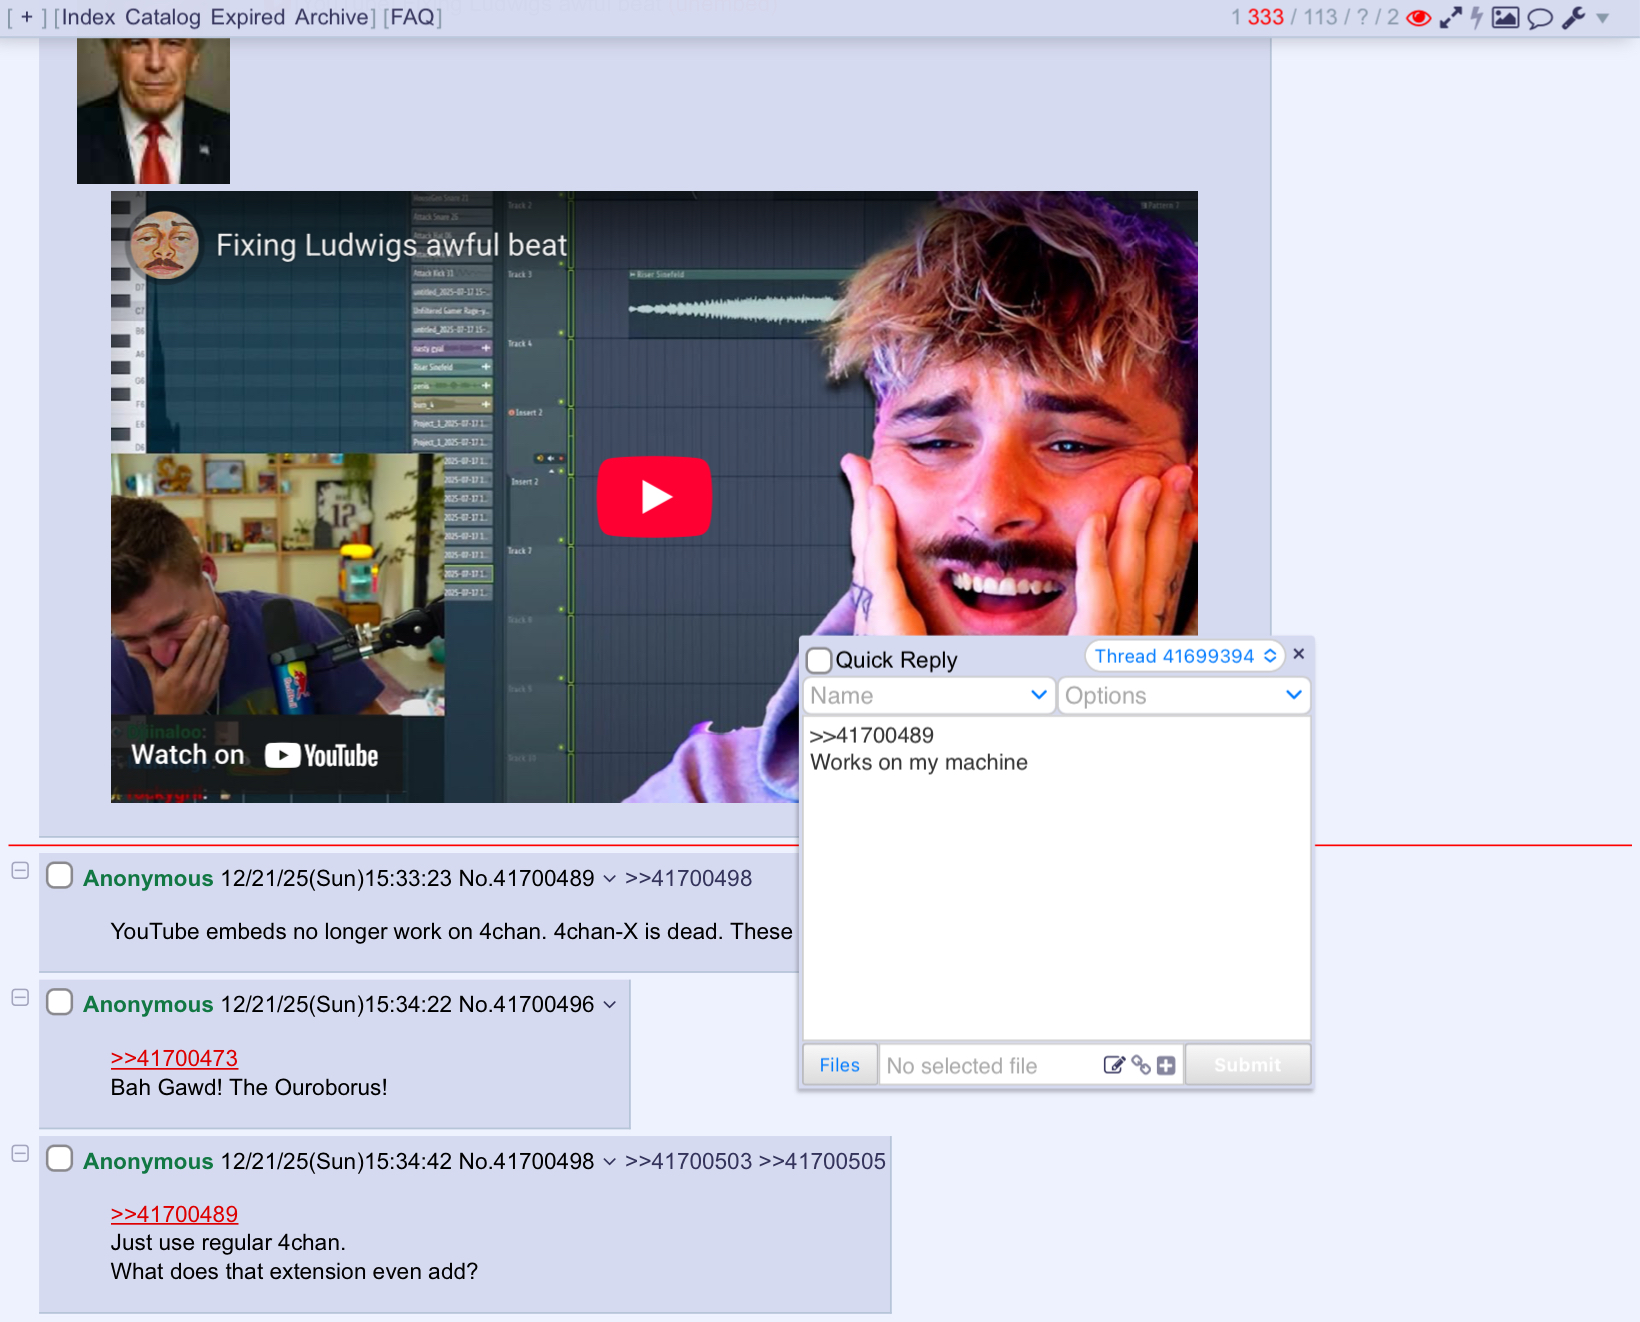Click post number No.41700489

(x=526, y=878)
